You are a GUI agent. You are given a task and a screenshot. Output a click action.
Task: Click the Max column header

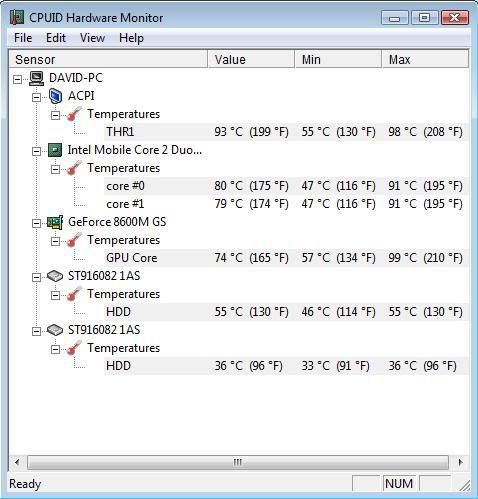click(x=425, y=59)
